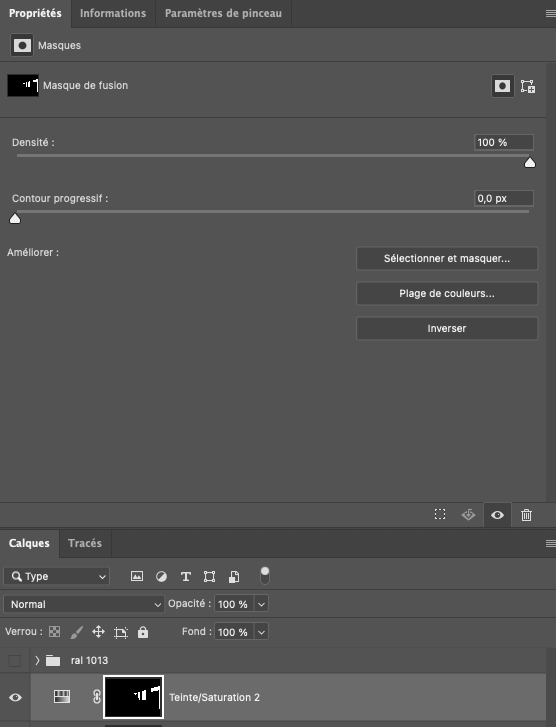Viewport: 556px width, 727px height.
Task: Hide the Teinte/Saturation 2 layer
Action: pyautogui.click(x=15, y=697)
